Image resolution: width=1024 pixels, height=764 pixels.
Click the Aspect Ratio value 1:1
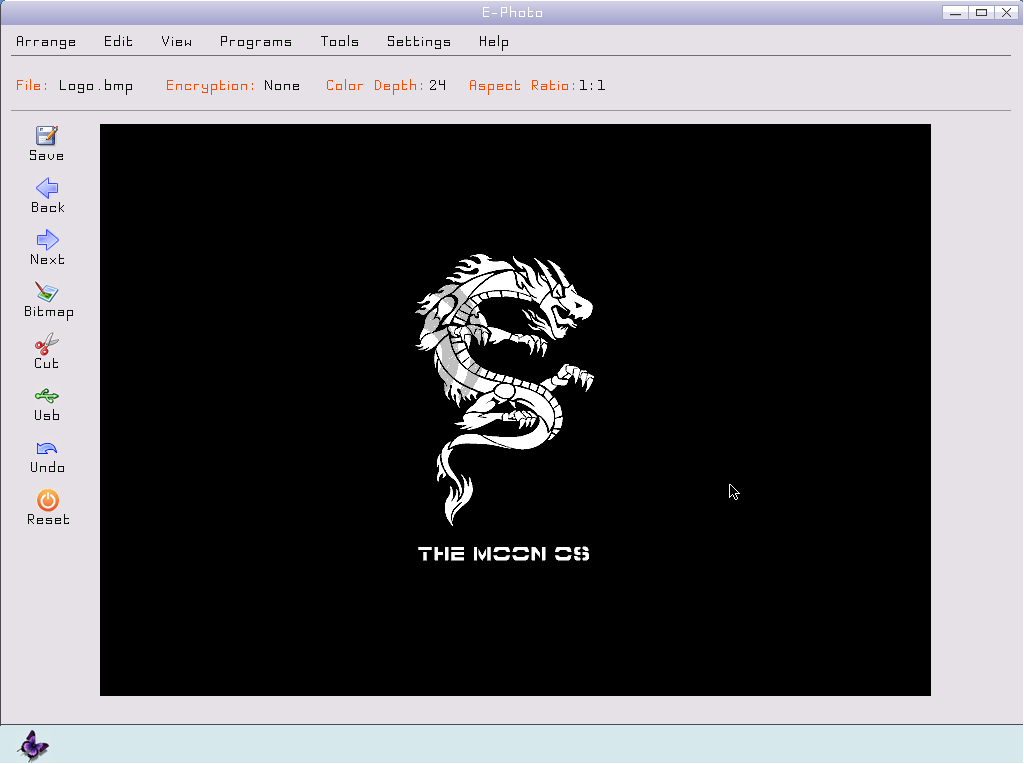click(x=592, y=86)
